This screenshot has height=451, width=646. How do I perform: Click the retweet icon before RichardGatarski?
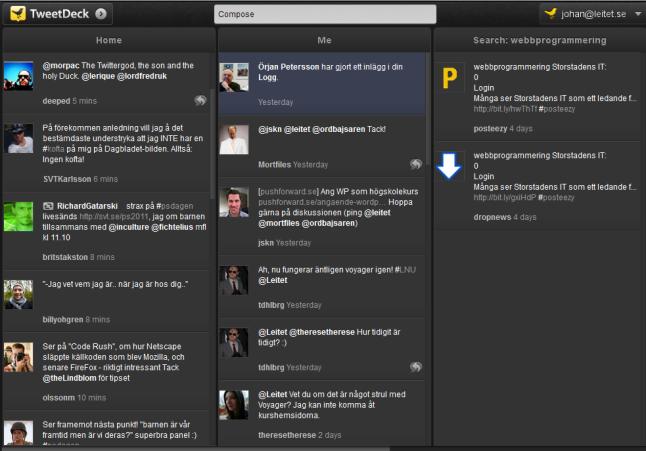[x=48, y=206]
